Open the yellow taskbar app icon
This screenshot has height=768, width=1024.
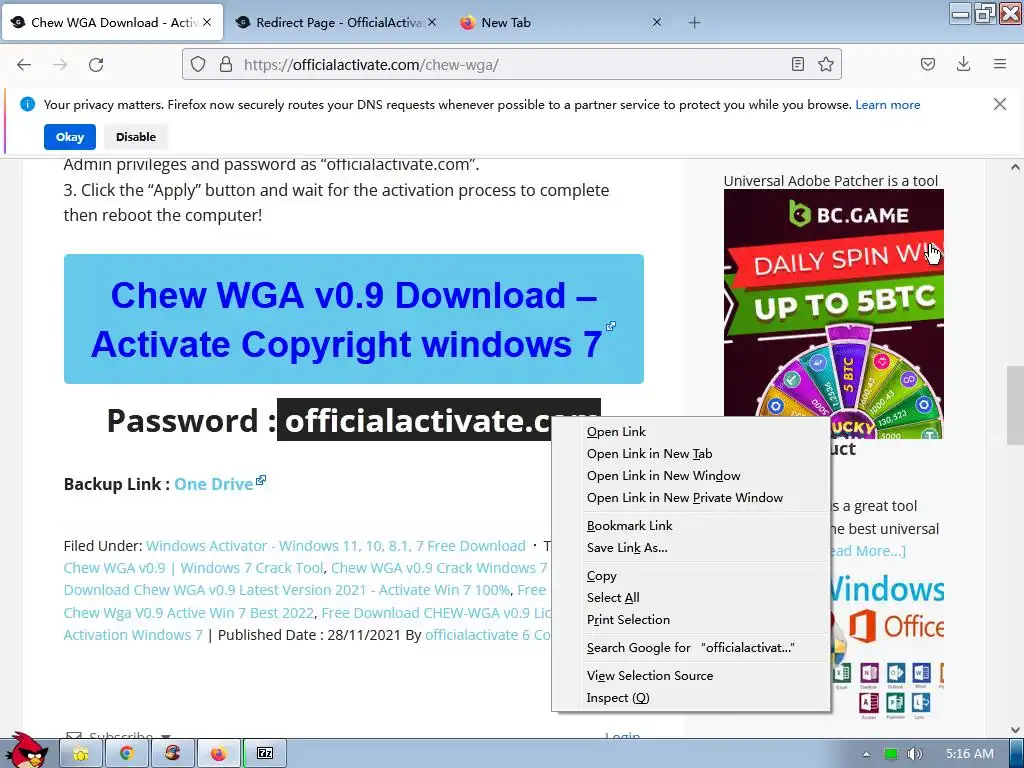click(x=80, y=754)
